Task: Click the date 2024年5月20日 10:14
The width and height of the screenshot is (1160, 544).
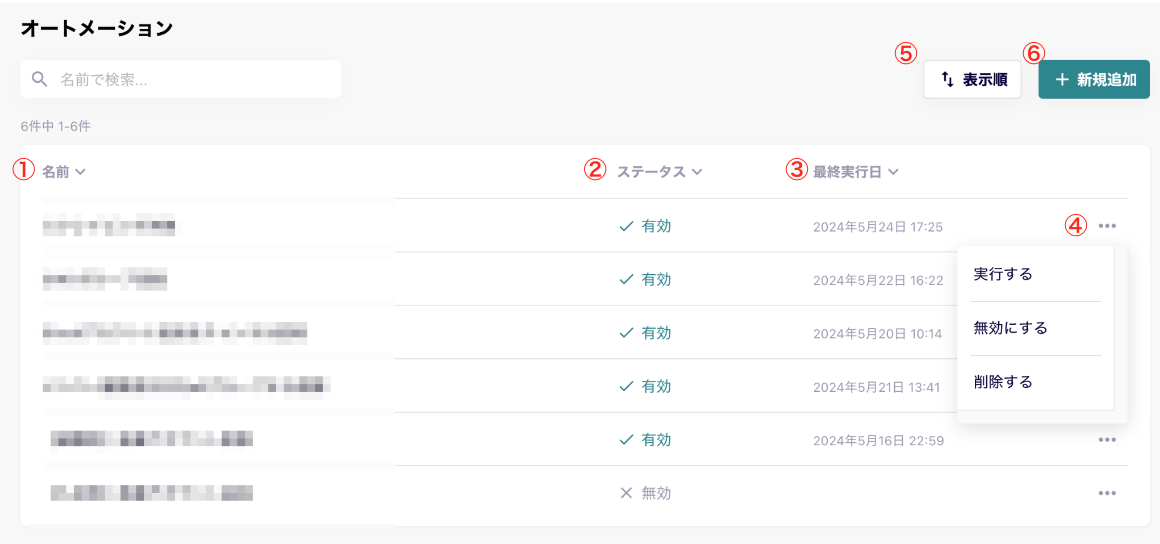Action: click(877, 334)
